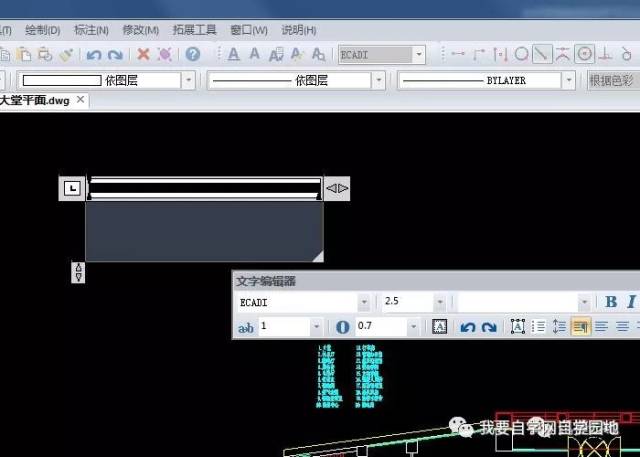Toggle the highlighted diagonal line snap icon
640x457 pixels.
(542, 54)
